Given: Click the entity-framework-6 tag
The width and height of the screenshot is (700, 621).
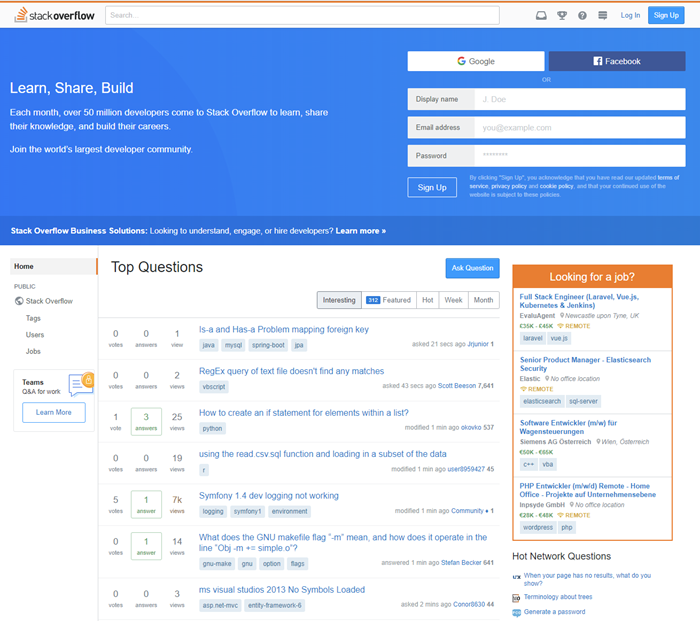Looking at the screenshot, I should (x=275, y=605).
